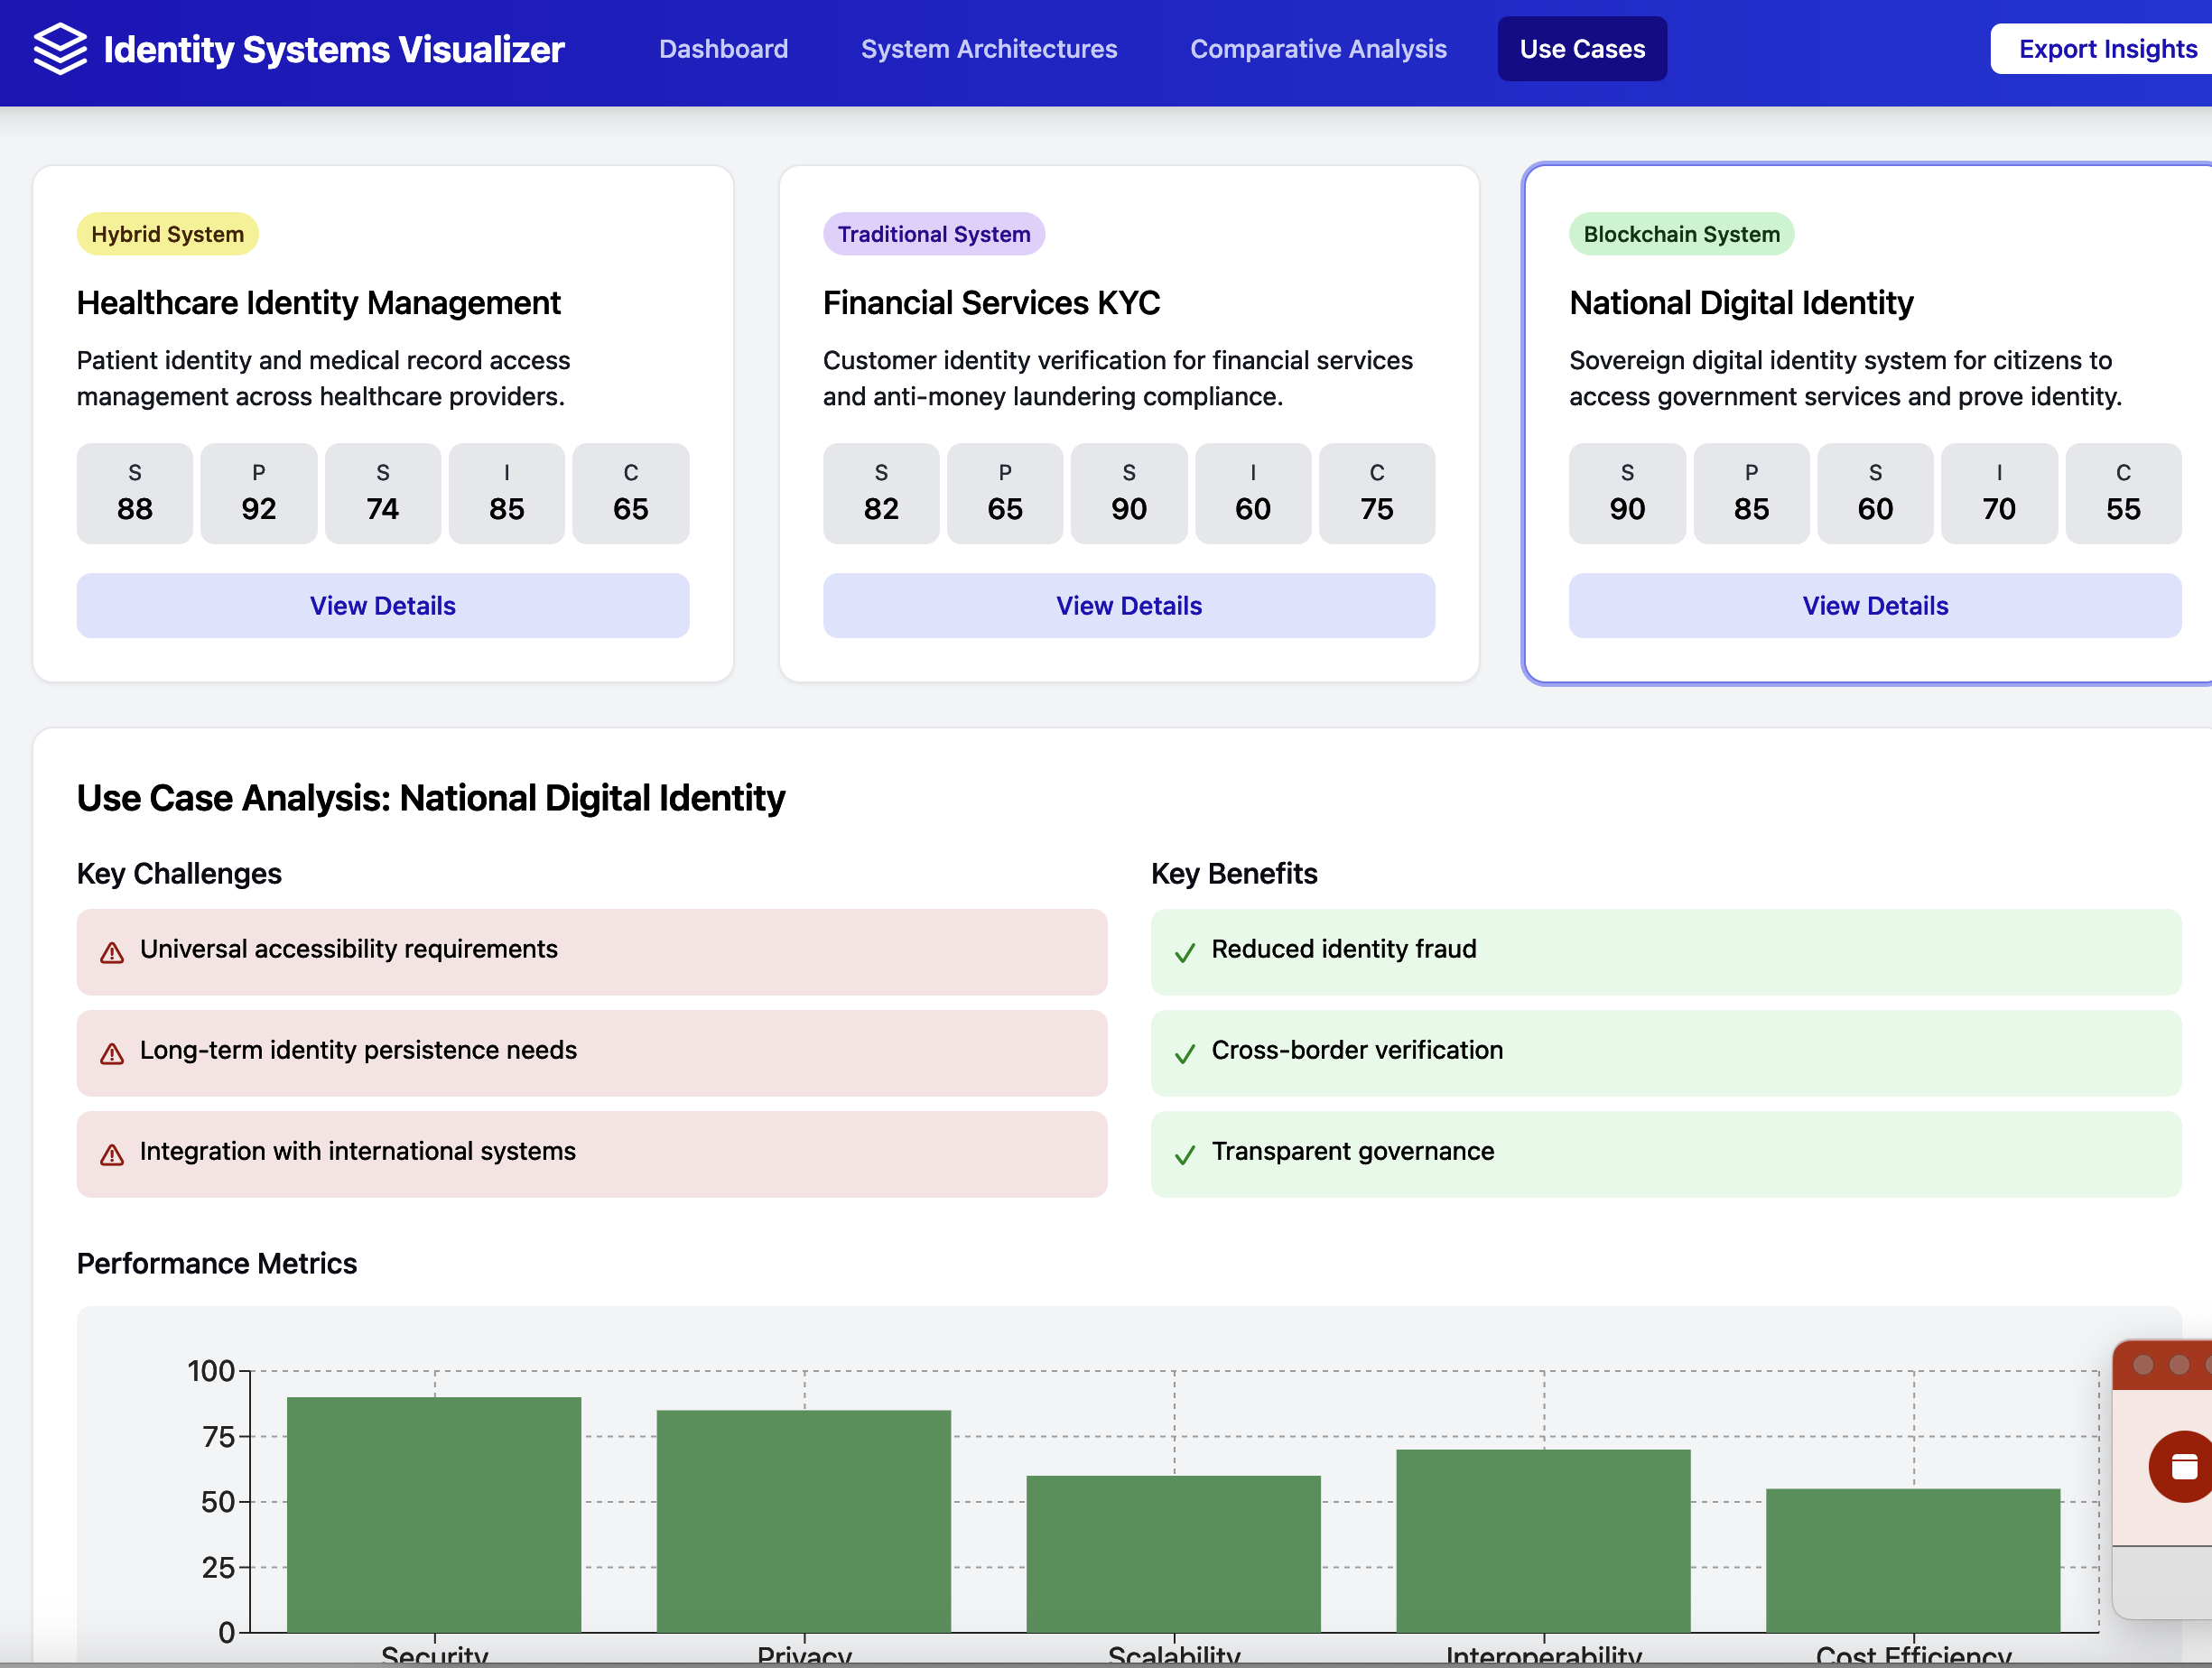Select the Use Cases tab
Screen dimensions: 2212x1668
(x=1581, y=49)
